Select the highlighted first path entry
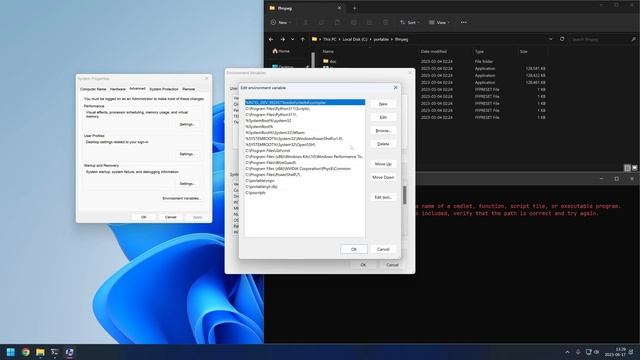 click(305, 102)
